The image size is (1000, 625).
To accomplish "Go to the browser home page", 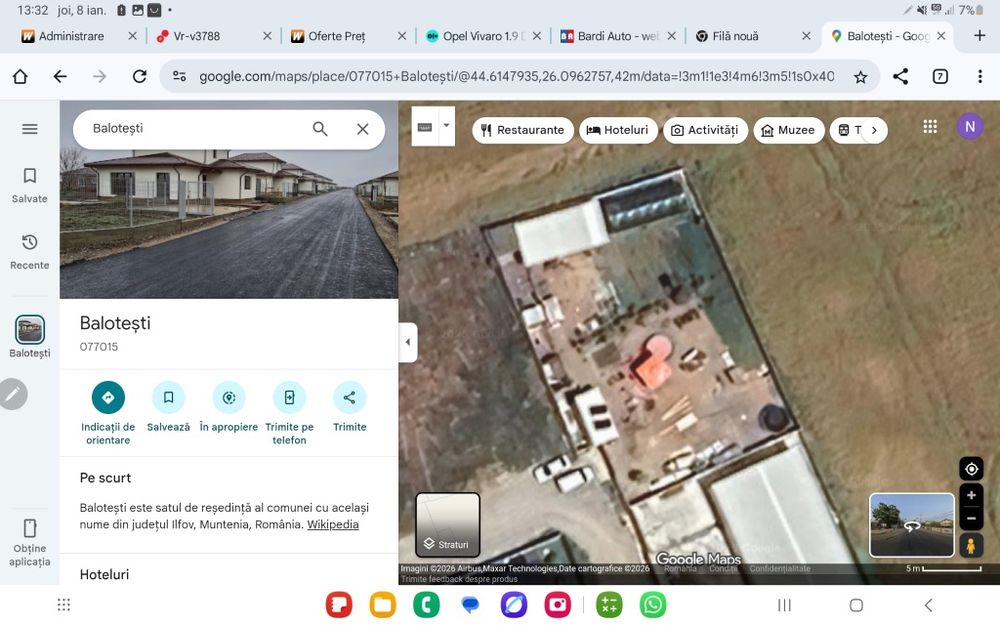I will 20,77.
